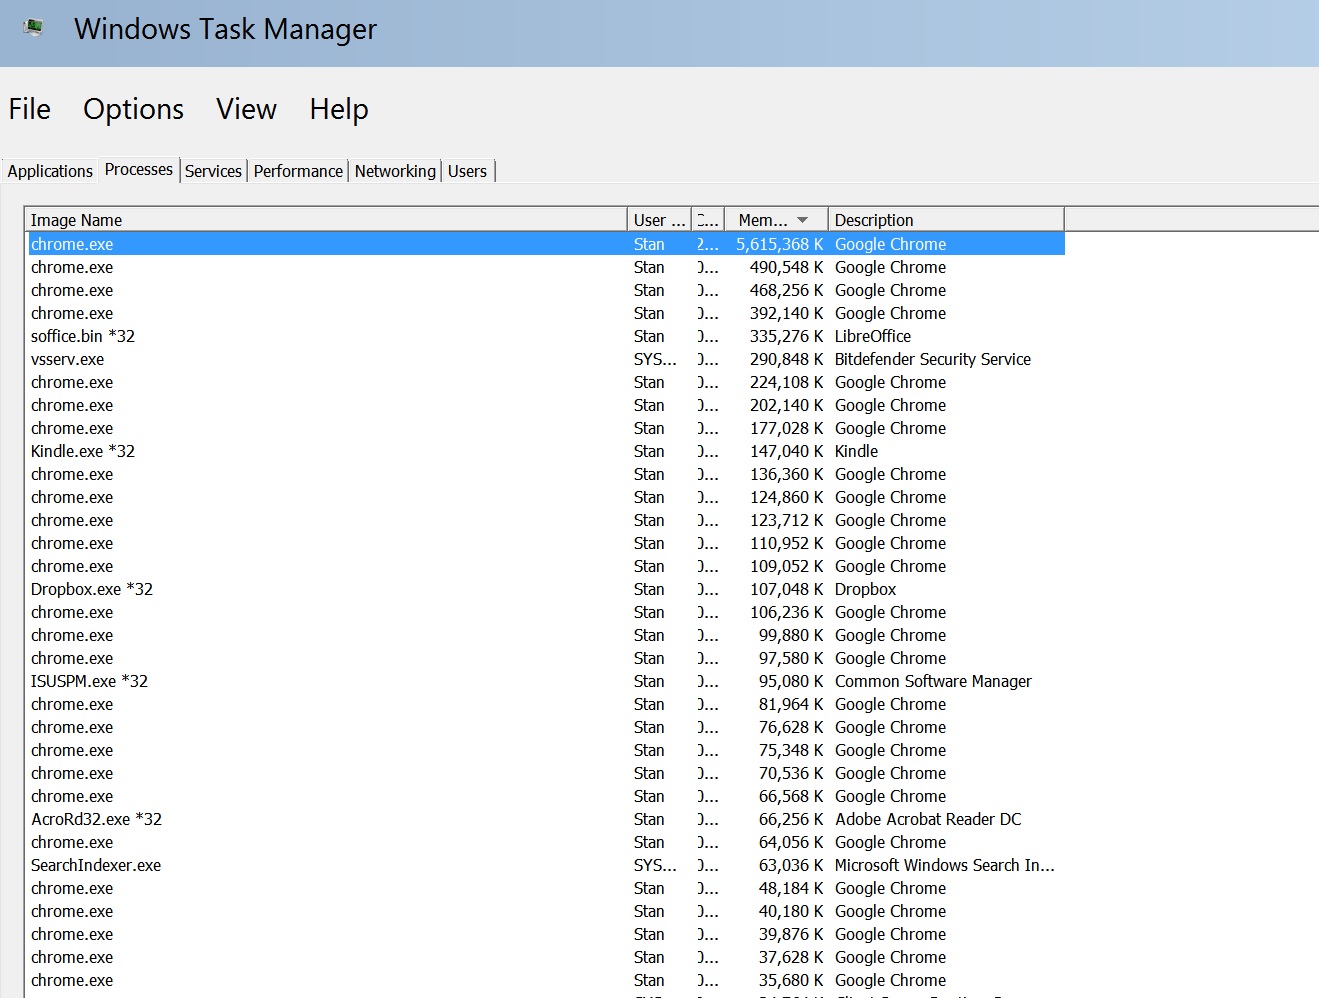Open the View menu
Screen dimensions: 1319x998
click(x=246, y=109)
